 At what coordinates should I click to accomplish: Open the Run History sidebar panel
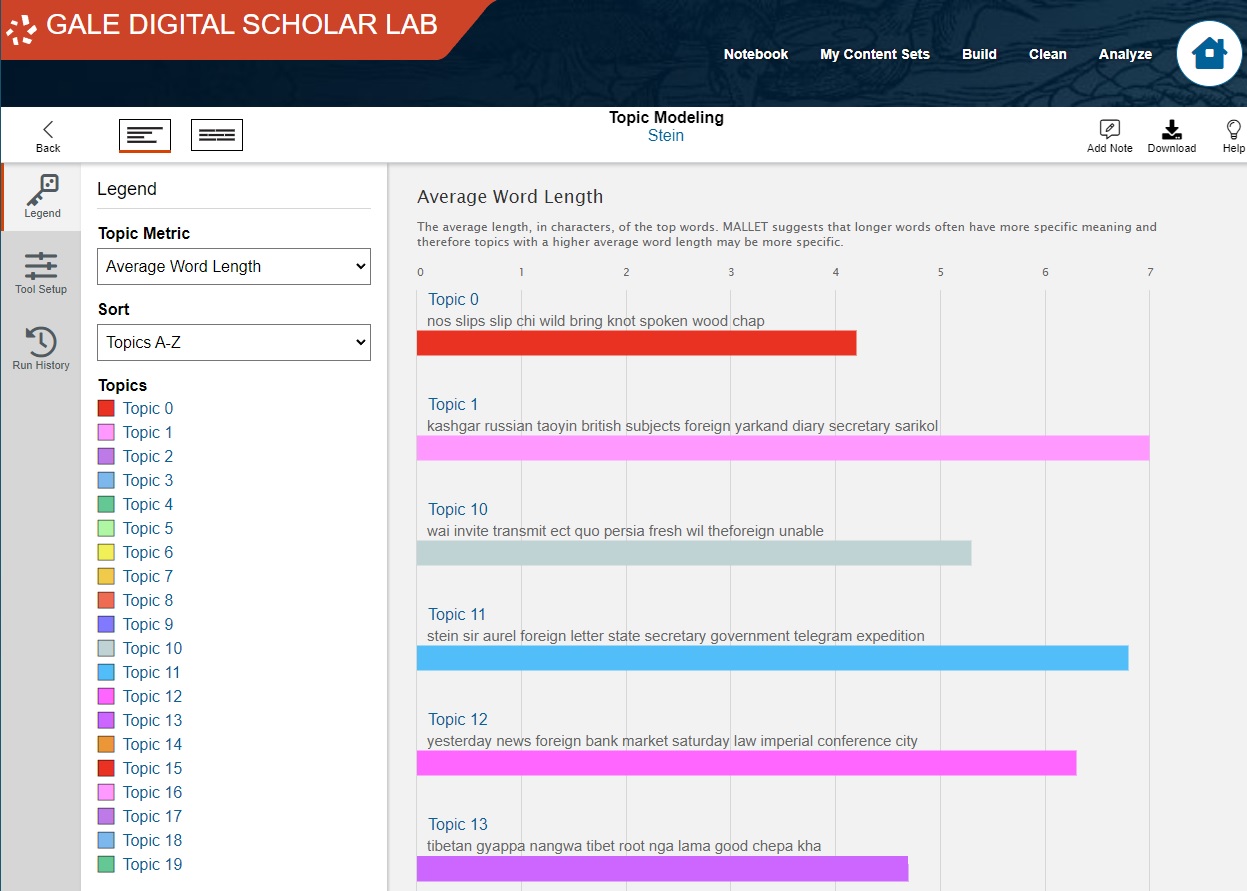41,349
